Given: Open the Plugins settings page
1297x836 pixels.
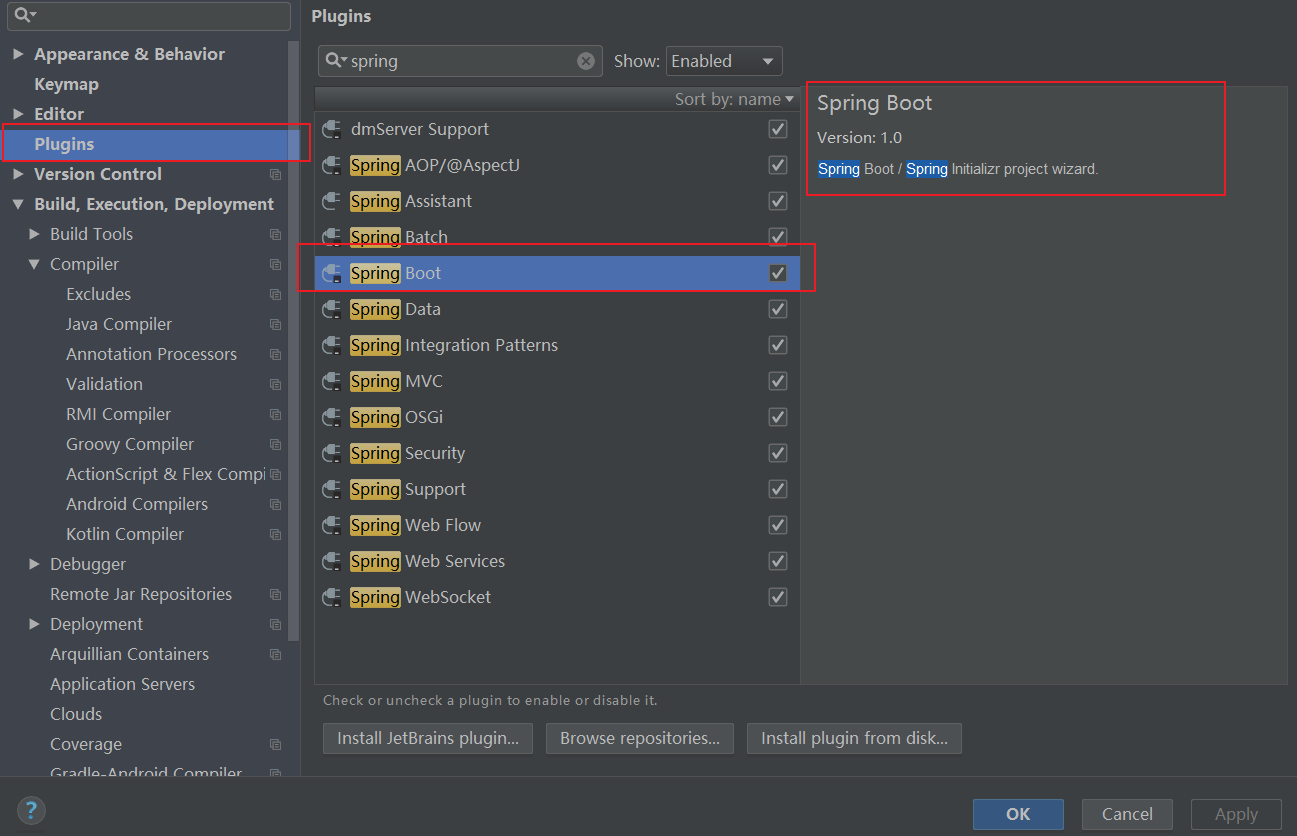Looking at the screenshot, I should coord(64,144).
